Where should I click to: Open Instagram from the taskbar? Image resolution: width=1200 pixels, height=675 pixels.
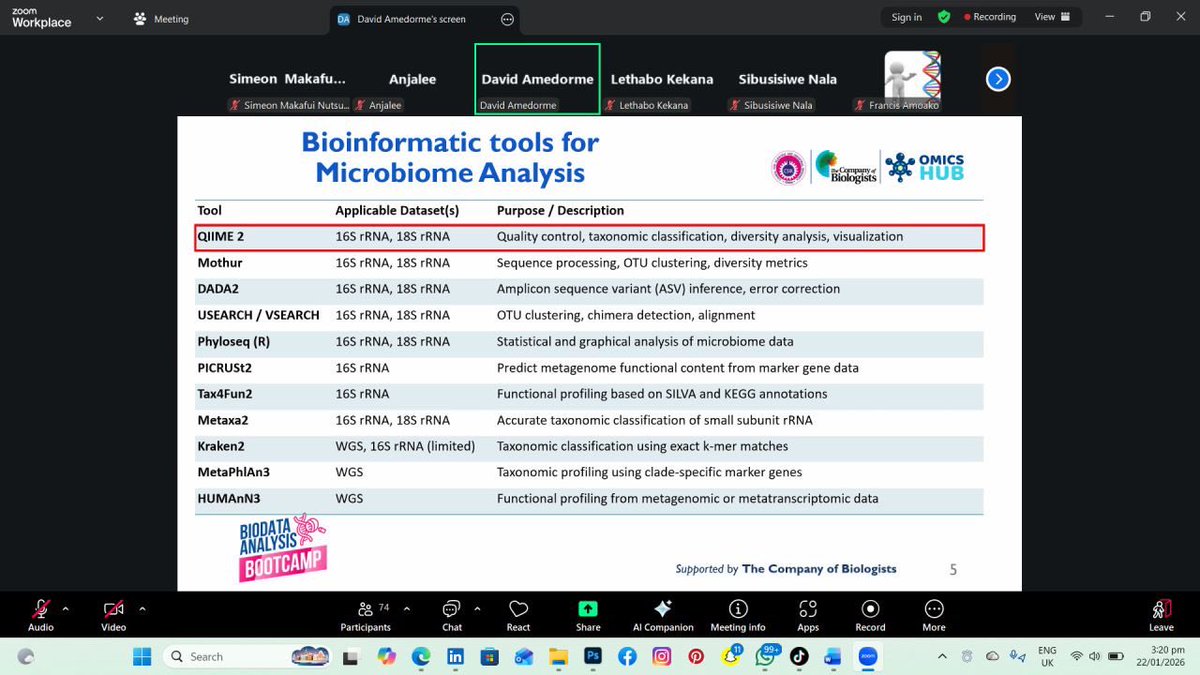(x=662, y=656)
